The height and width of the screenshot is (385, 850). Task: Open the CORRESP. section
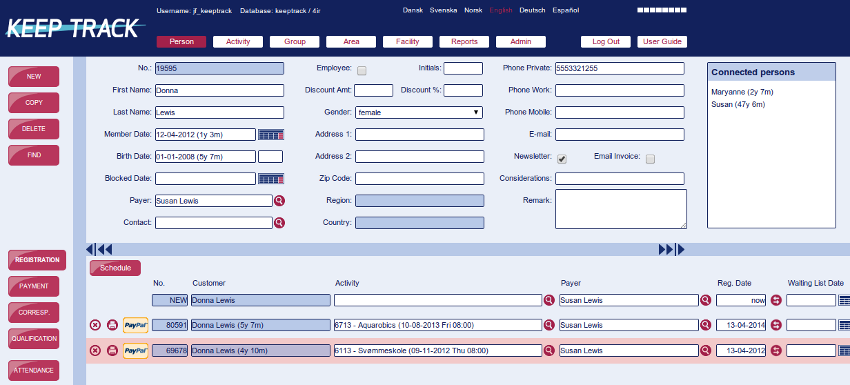point(34,312)
